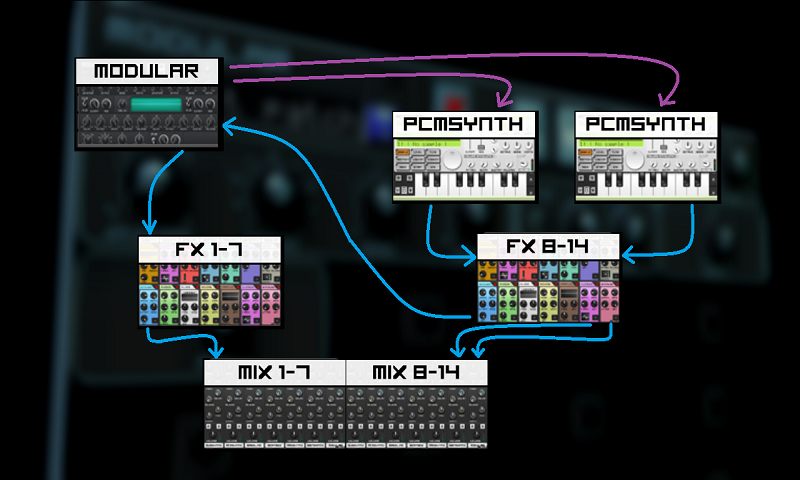Select the MIX 8-14 mixer label

(x=416, y=373)
